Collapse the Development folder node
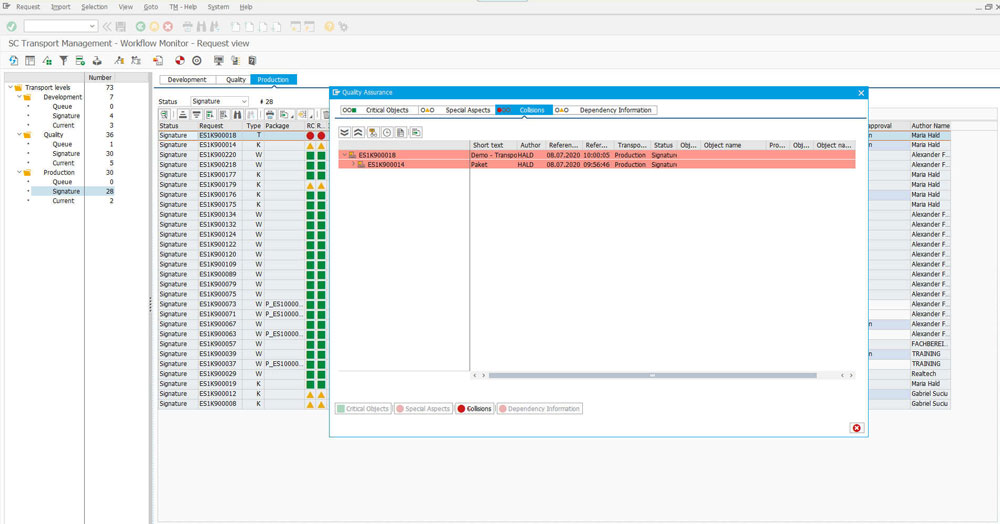This screenshot has width=1000, height=524. coord(19,97)
